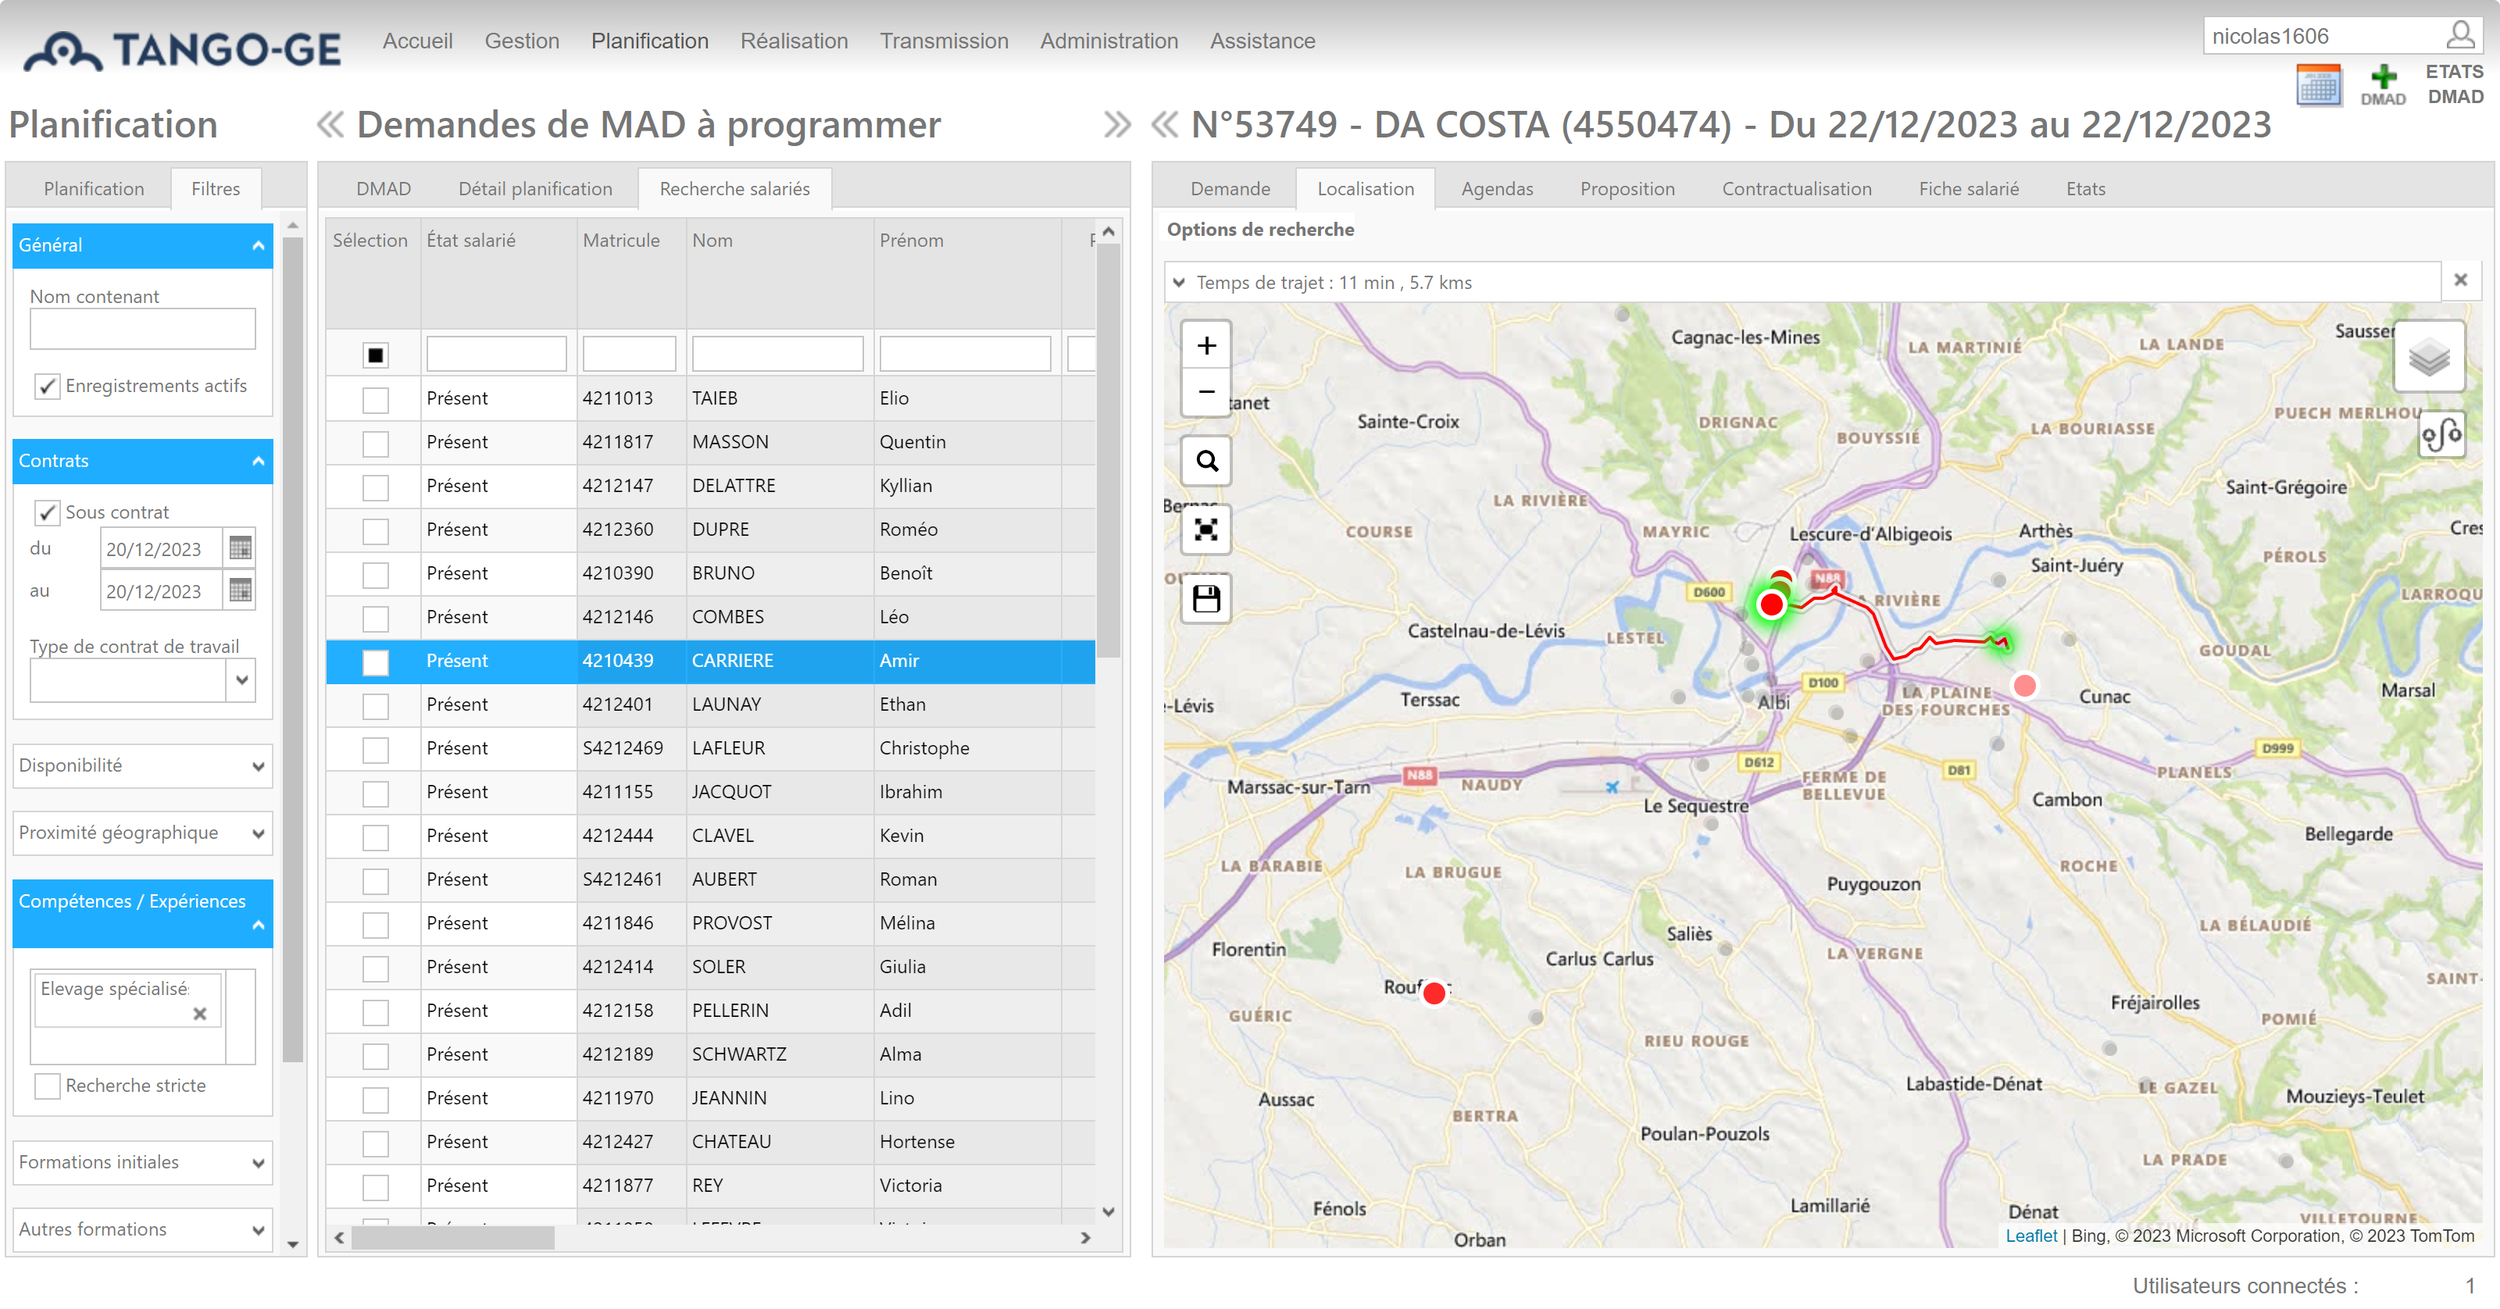Click the ETATS DMAD button

[2455, 84]
